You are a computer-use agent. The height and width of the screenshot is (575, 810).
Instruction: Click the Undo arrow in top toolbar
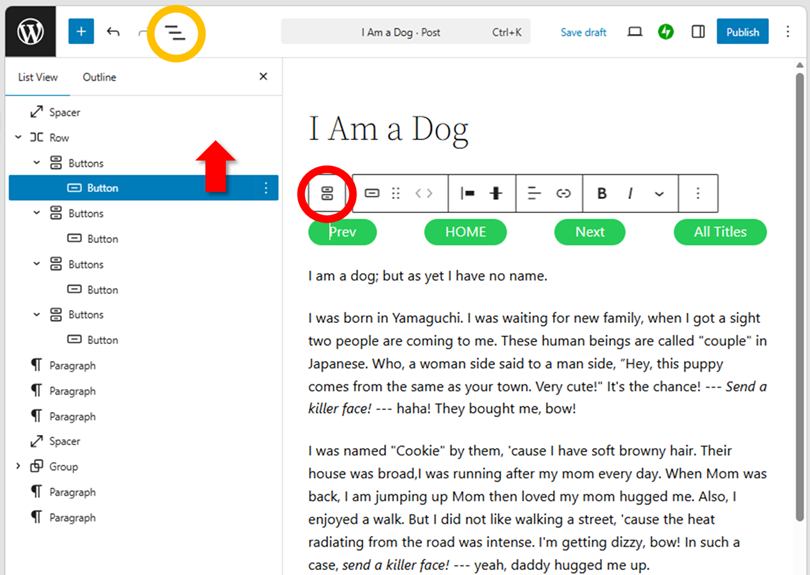point(113,32)
